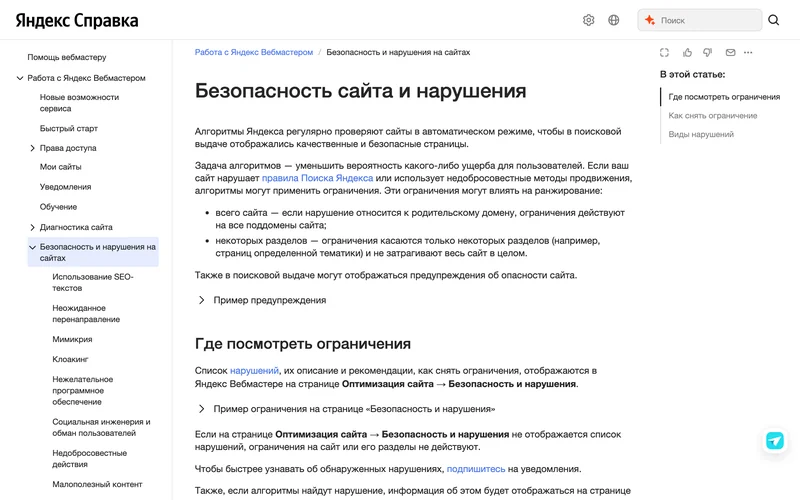Open Помощь вебмастеру in sidebar
This screenshot has height=500, width=800.
point(67,57)
